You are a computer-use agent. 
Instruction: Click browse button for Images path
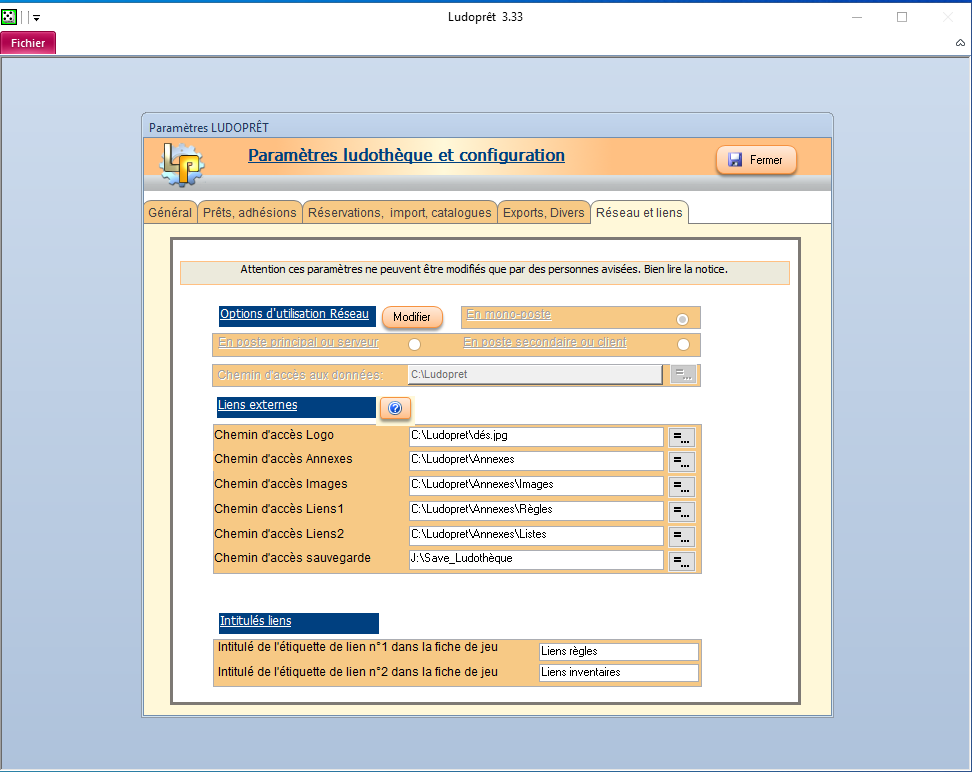[x=682, y=486]
